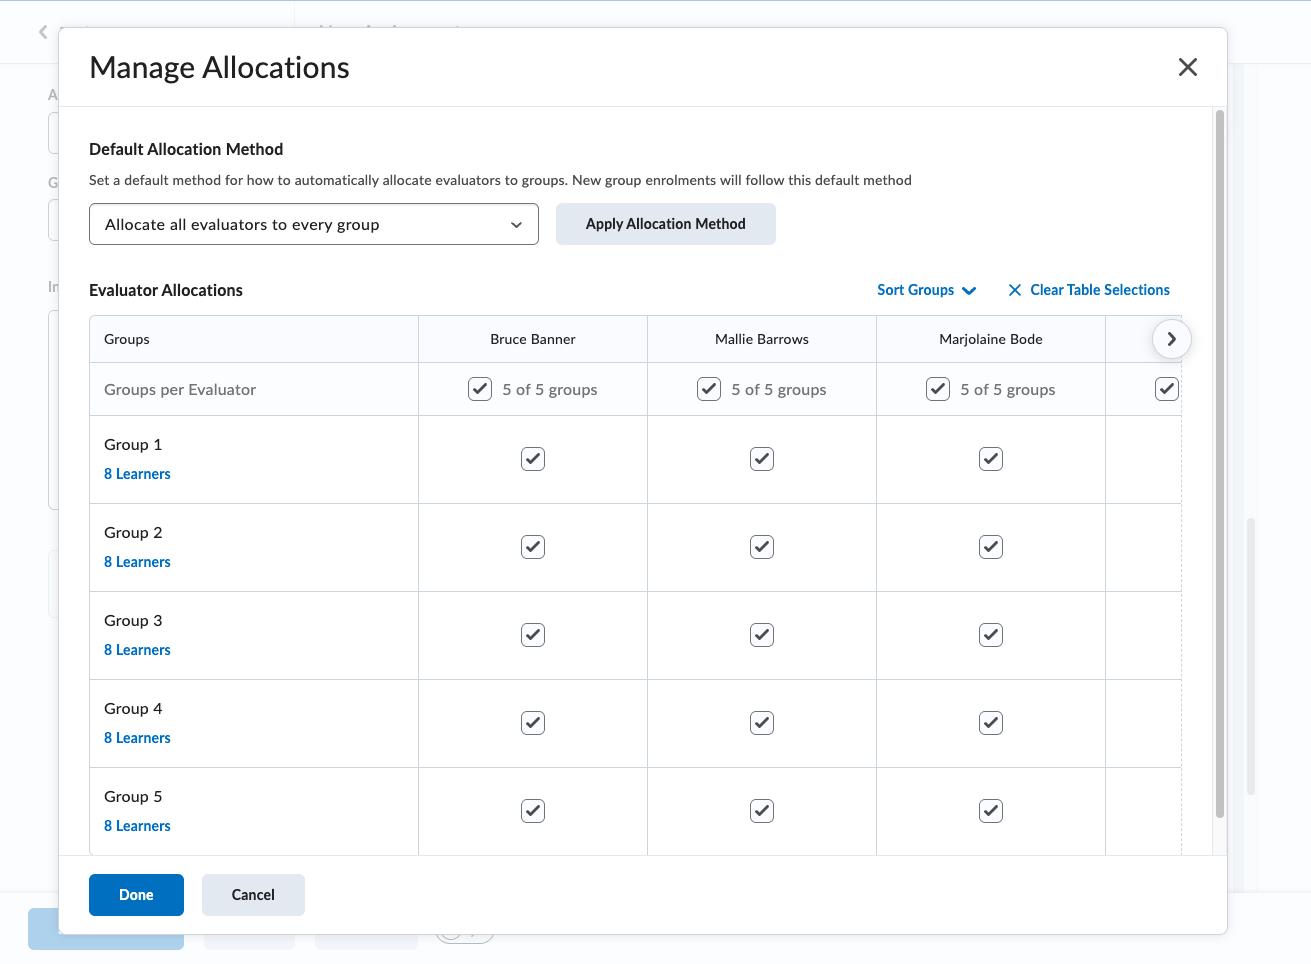Click the dialog's vertical scrollbar
1311x964 pixels.
point(1219,460)
